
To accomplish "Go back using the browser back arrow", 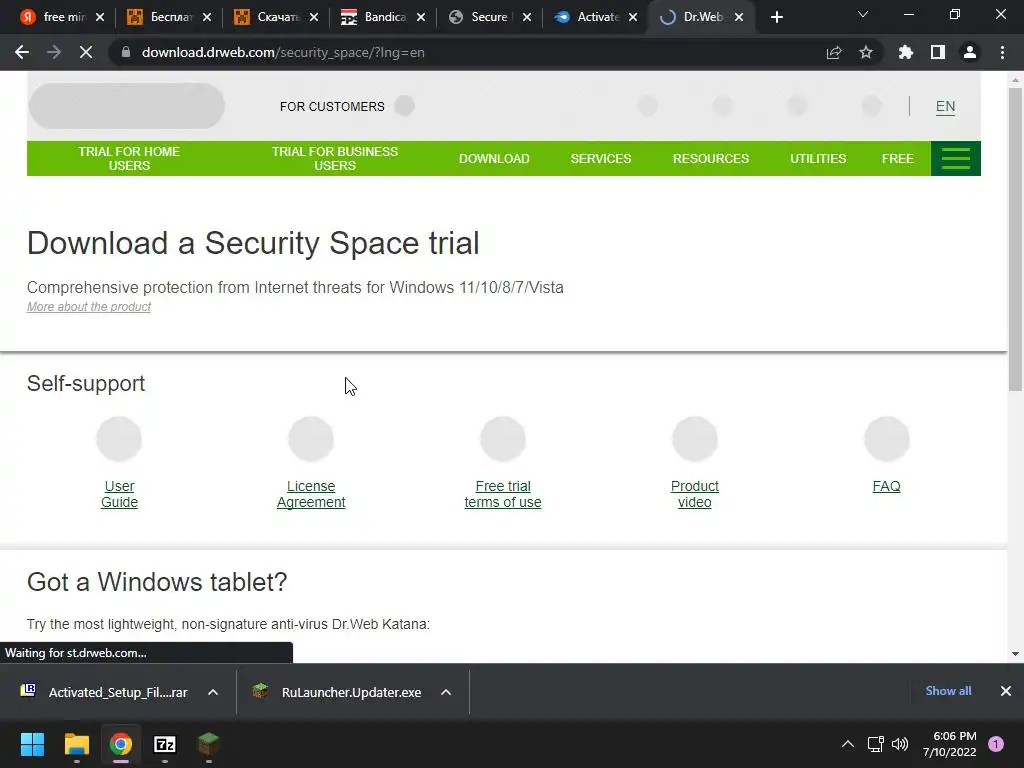I will tap(22, 52).
